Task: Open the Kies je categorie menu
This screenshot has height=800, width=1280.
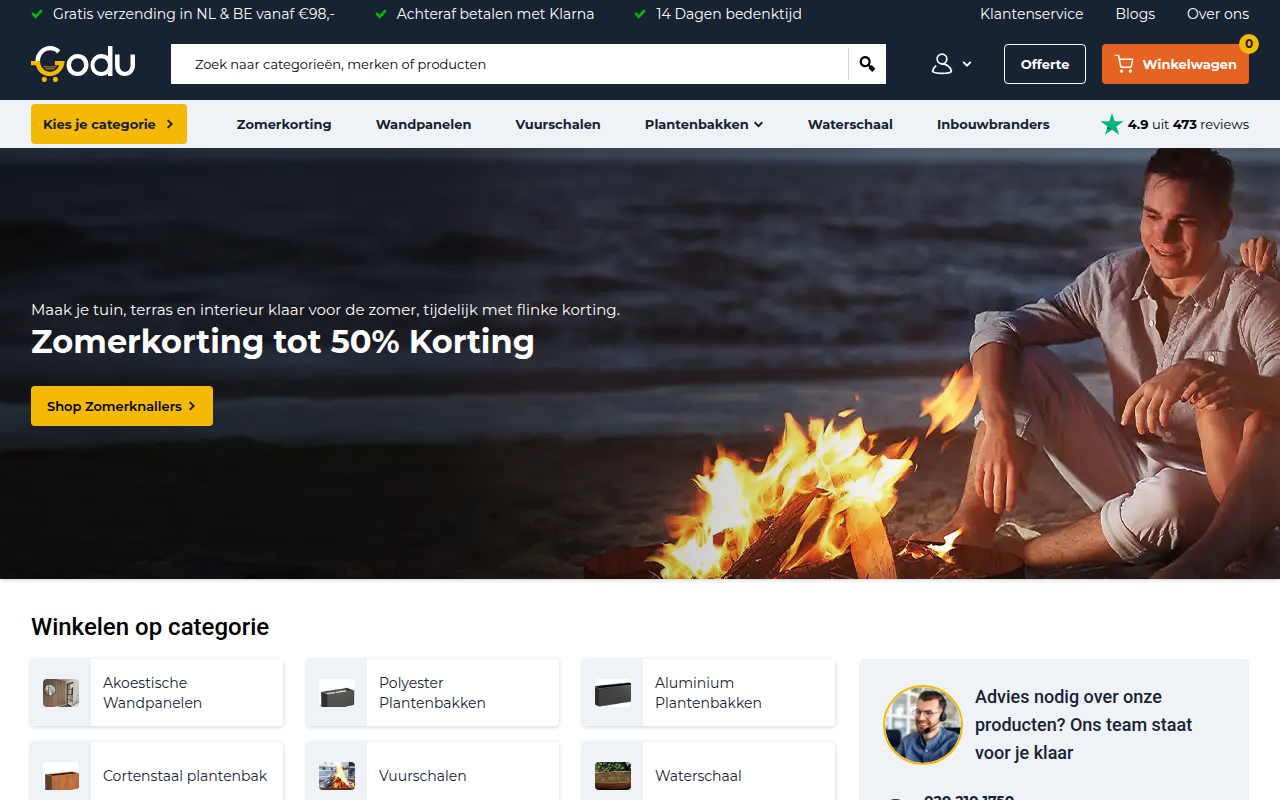Action: point(109,124)
